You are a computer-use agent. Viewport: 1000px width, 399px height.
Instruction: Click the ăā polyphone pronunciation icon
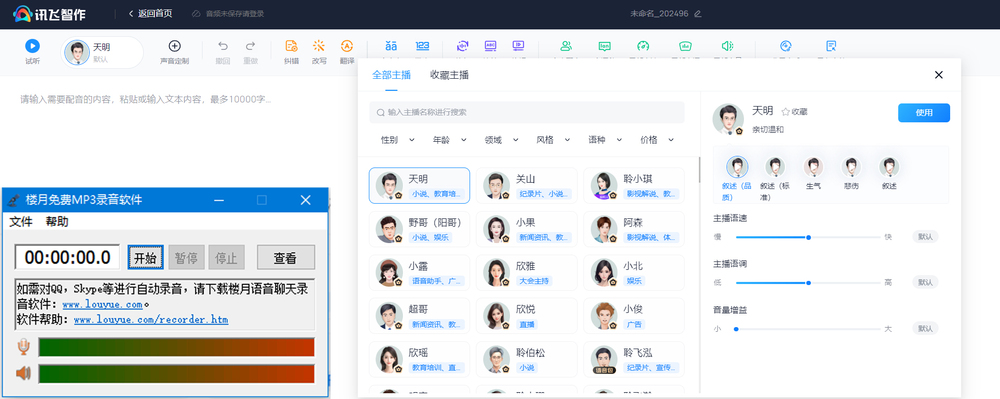pyautogui.click(x=391, y=46)
